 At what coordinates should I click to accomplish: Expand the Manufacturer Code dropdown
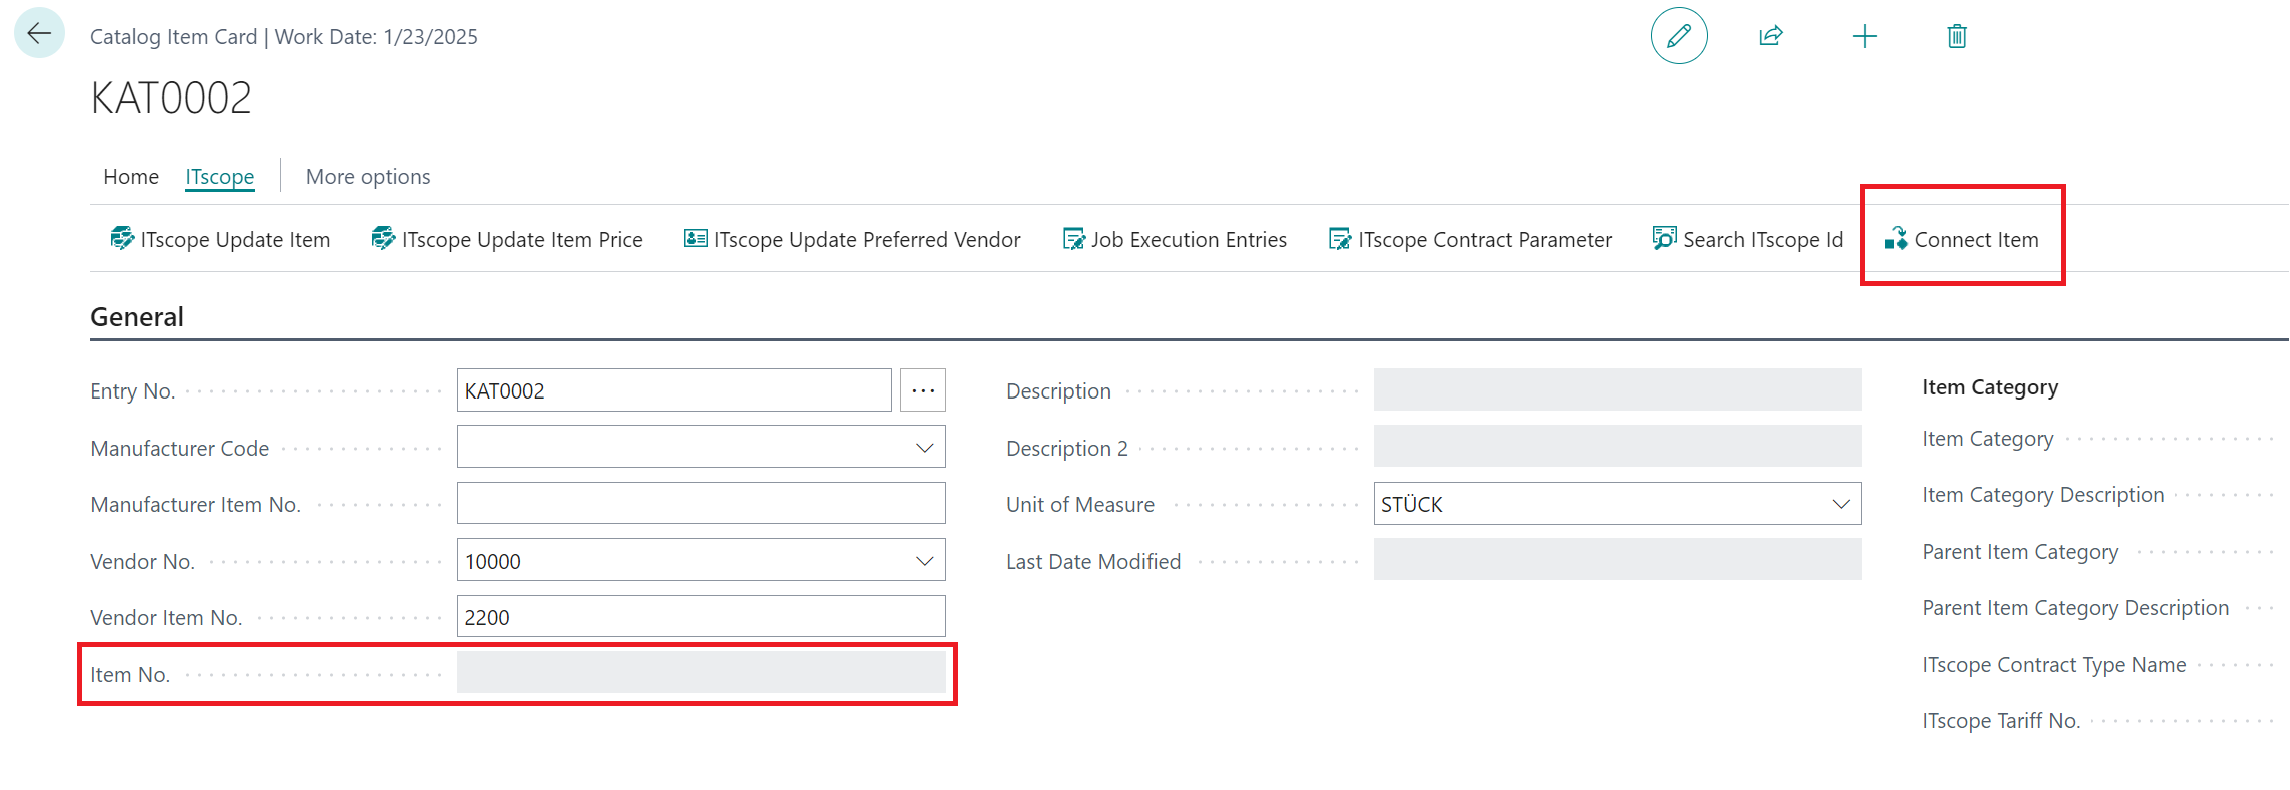[924, 448]
